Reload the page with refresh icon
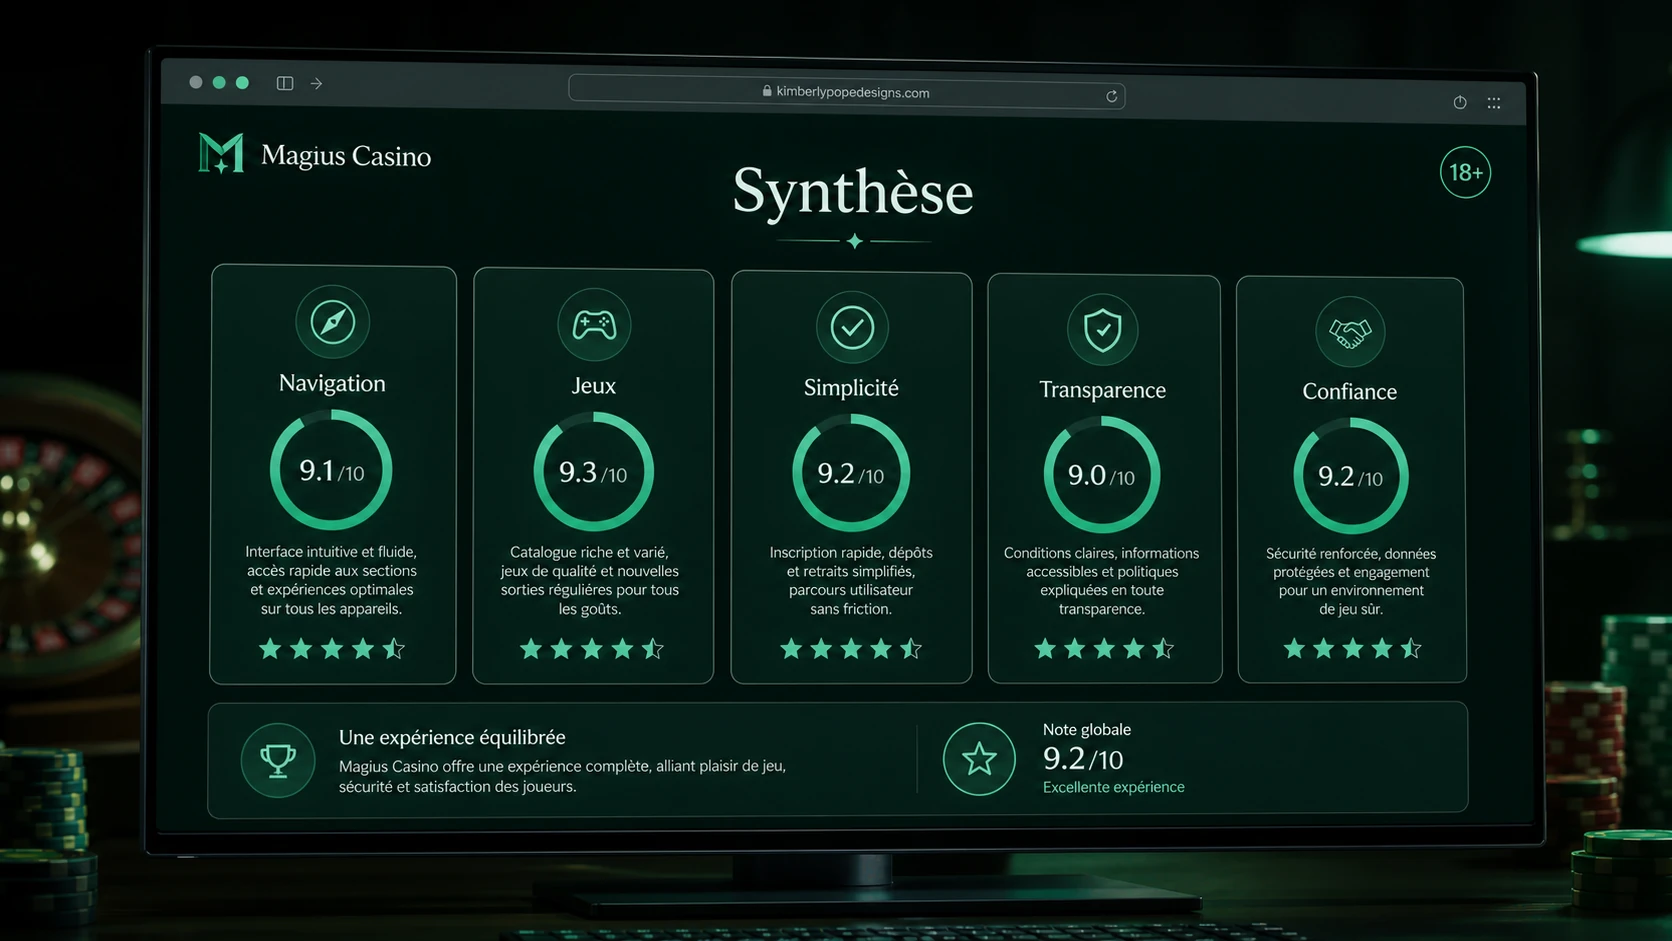Image resolution: width=1672 pixels, height=941 pixels. 1111,96
